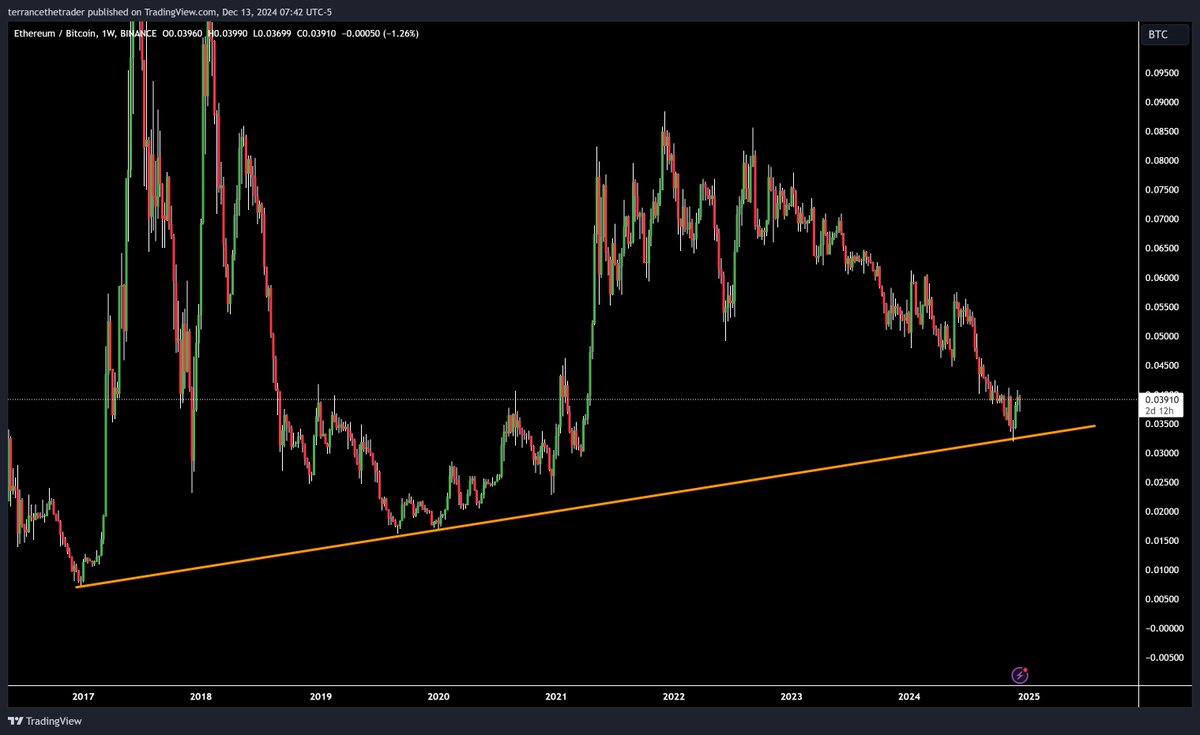Click the change value −0.00050 (−1.26%)
The height and width of the screenshot is (735, 1200).
pos(380,34)
